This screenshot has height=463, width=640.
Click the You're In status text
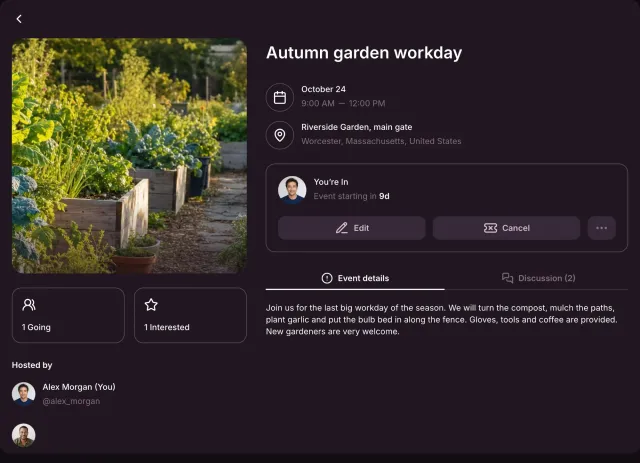coord(331,182)
